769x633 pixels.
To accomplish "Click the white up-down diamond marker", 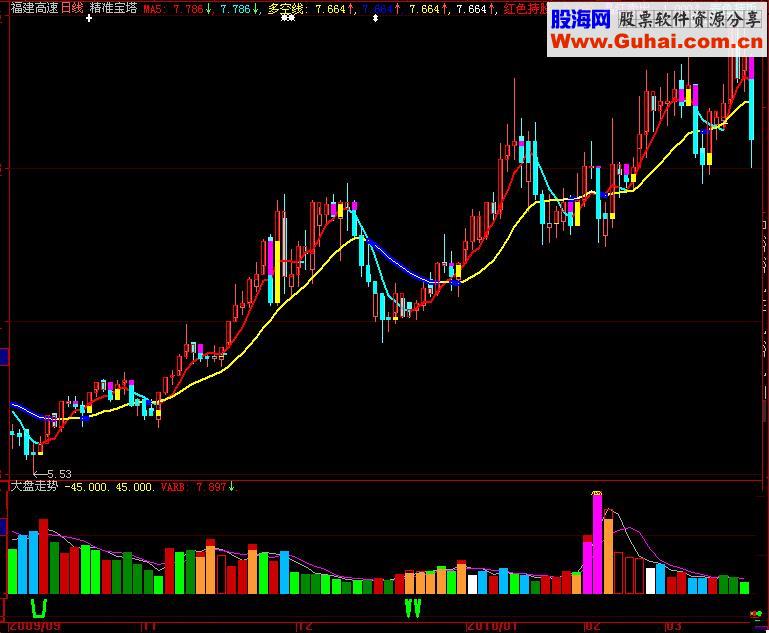I will pos(375,18).
